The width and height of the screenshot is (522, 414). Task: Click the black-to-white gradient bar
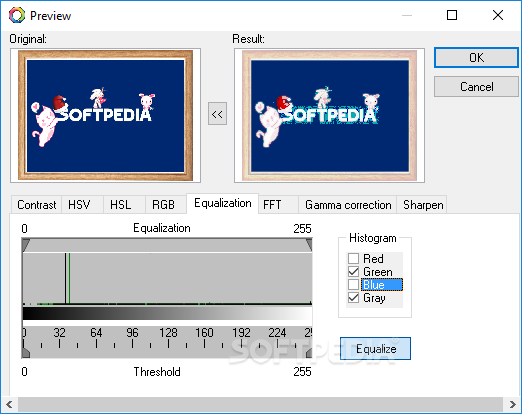(167, 313)
